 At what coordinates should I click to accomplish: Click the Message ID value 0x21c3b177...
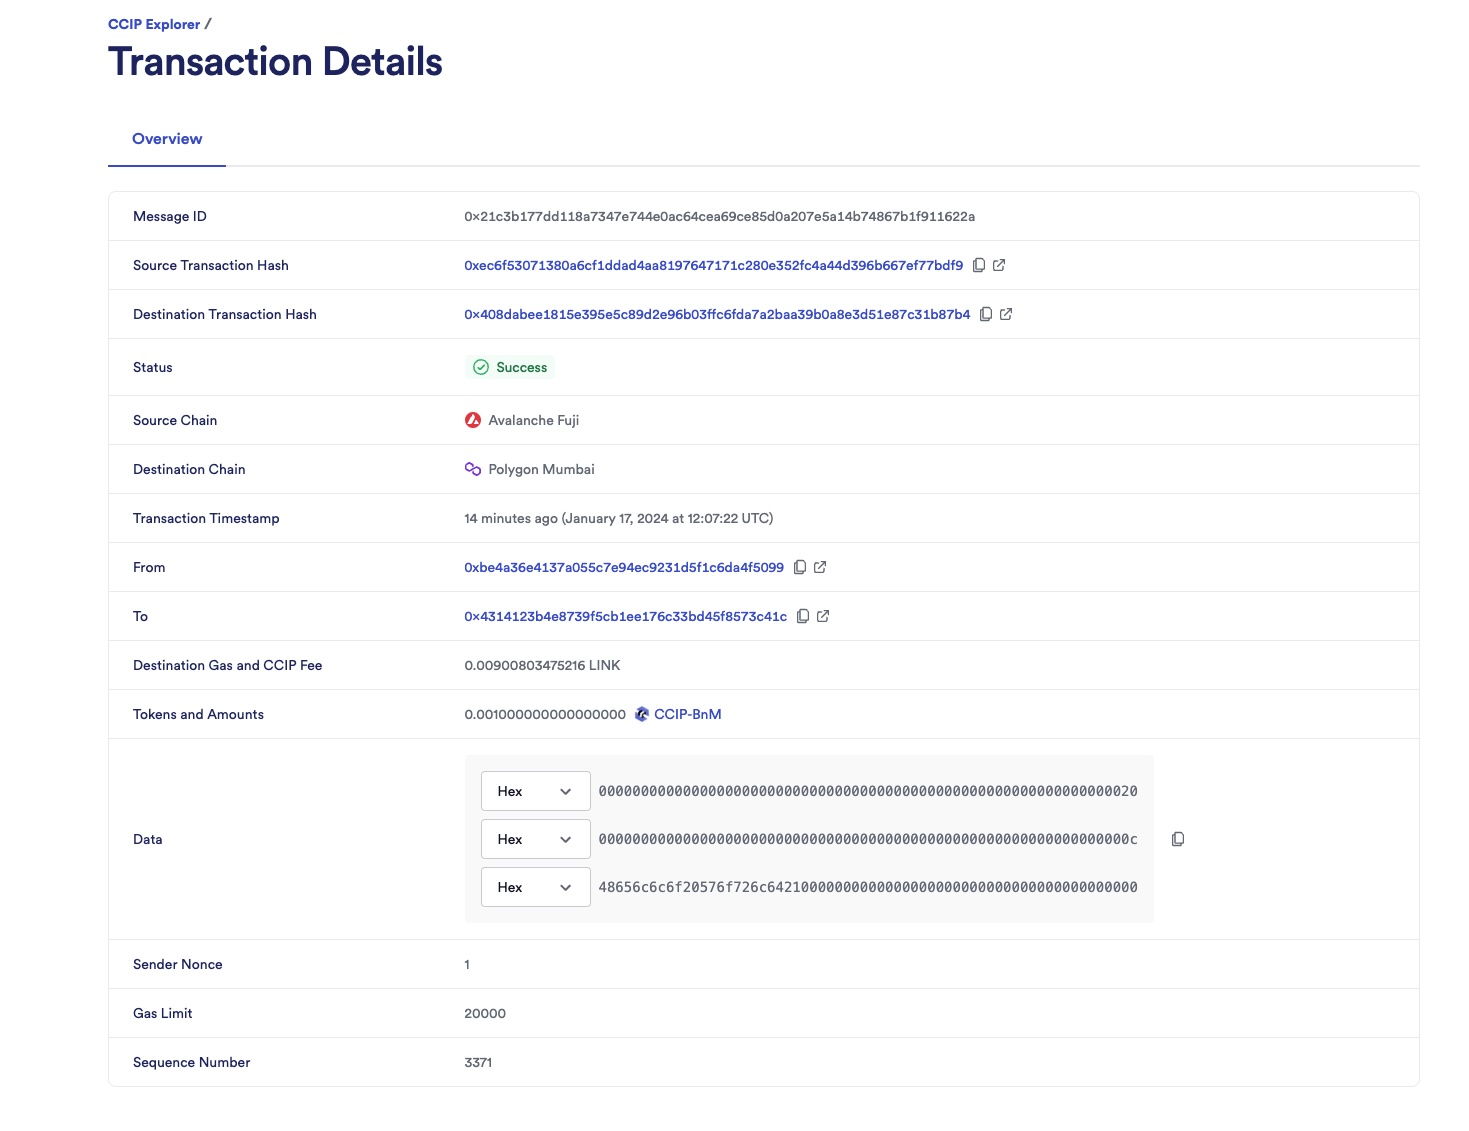pos(719,216)
